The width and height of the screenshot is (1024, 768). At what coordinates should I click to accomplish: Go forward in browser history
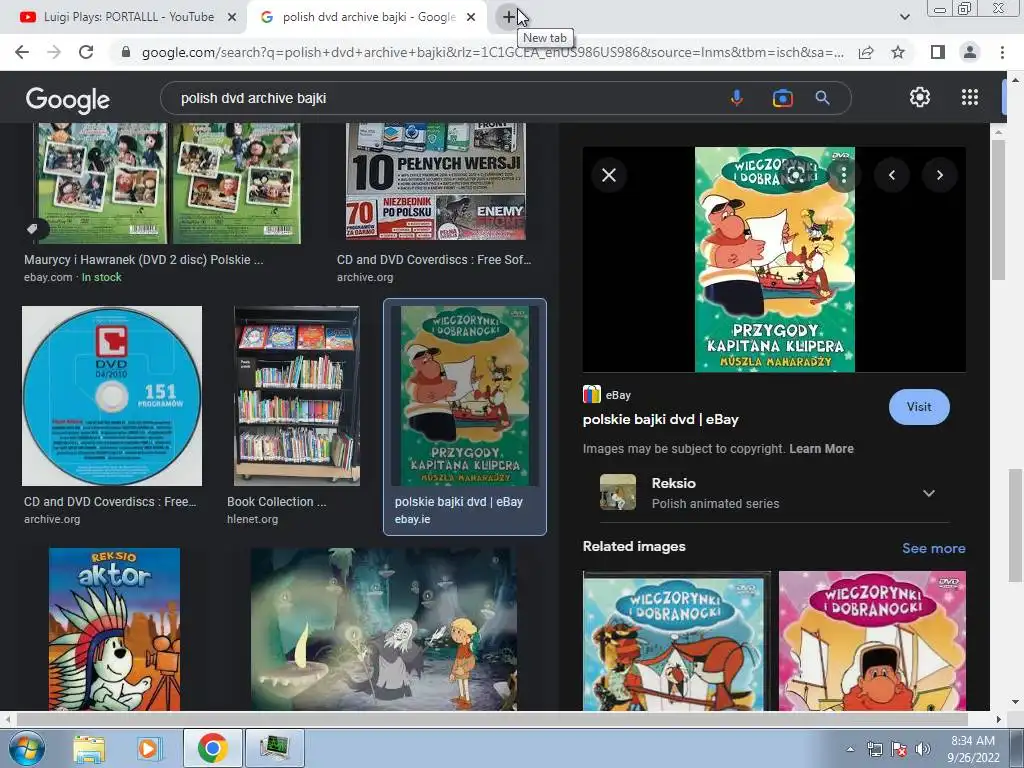pos(54,52)
